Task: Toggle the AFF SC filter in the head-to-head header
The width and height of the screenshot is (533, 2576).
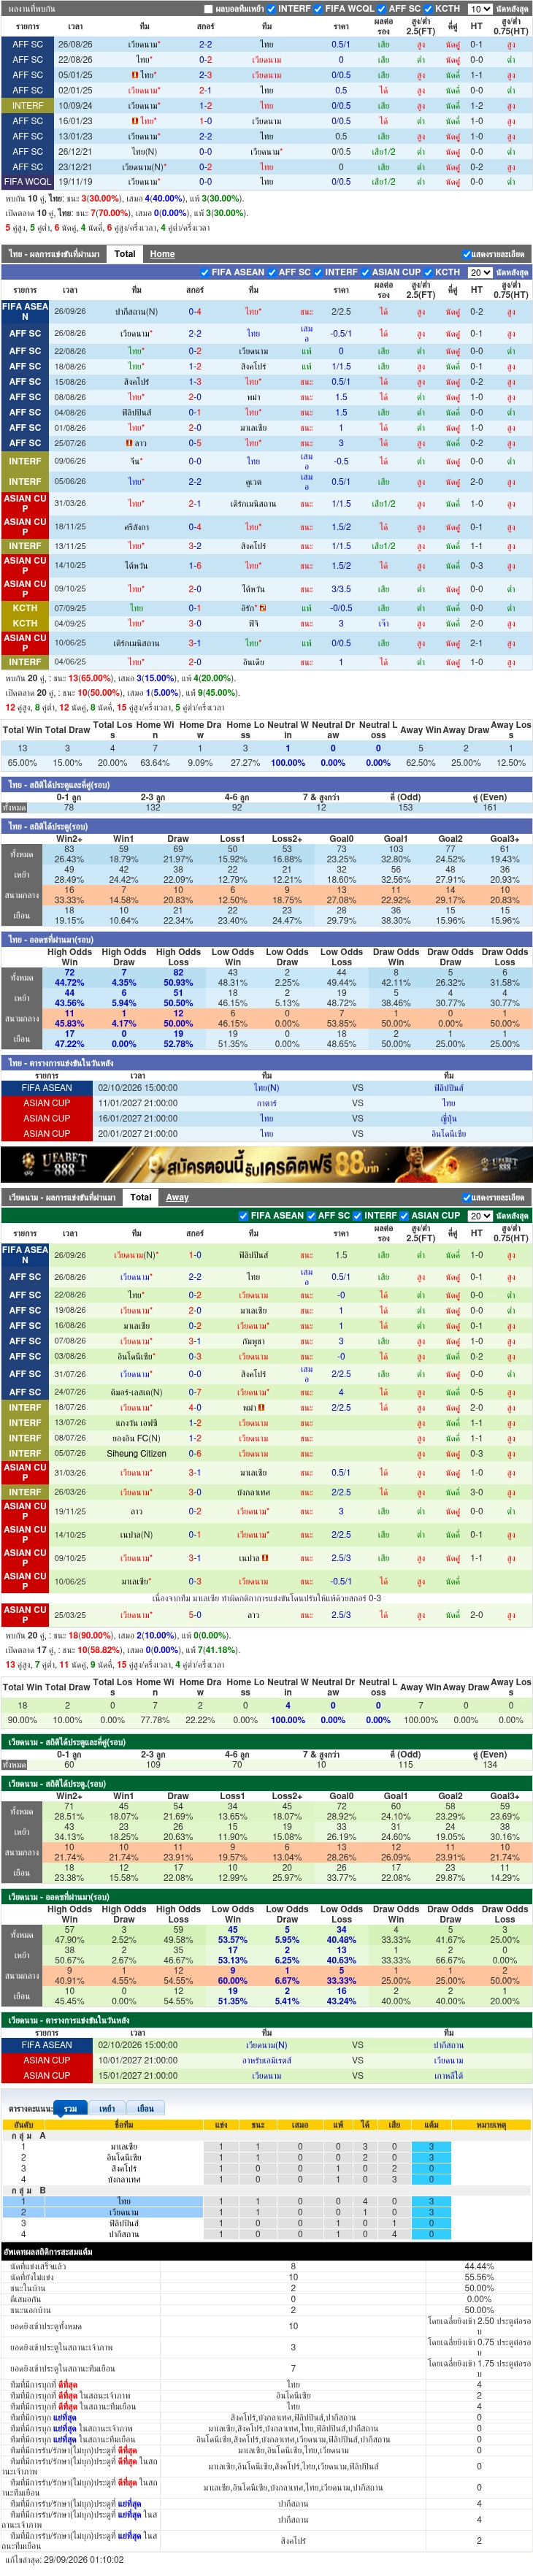Action: (x=383, y=9)
